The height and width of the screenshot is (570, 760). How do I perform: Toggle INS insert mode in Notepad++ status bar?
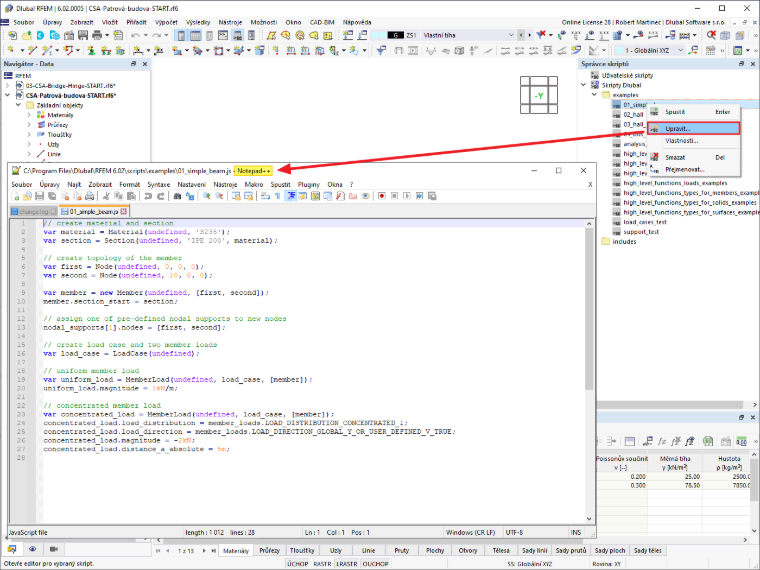[576, 532]
